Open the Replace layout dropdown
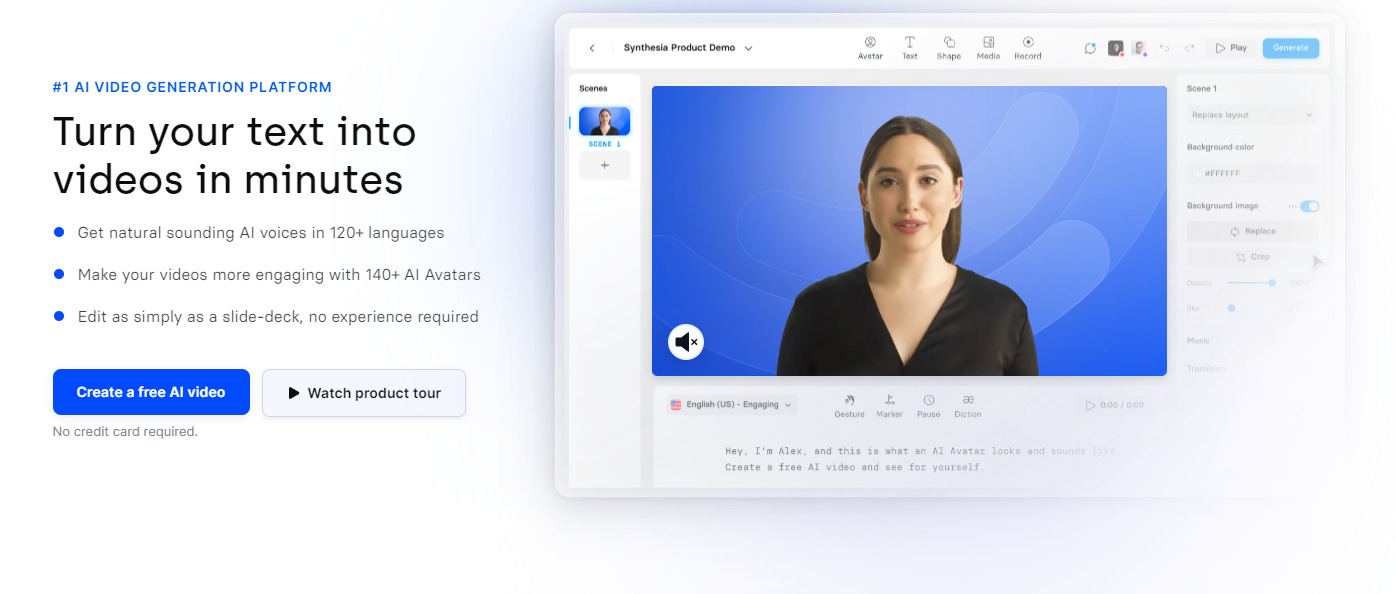Viewport: 1396px width, 594px height. pos(1252,115)
